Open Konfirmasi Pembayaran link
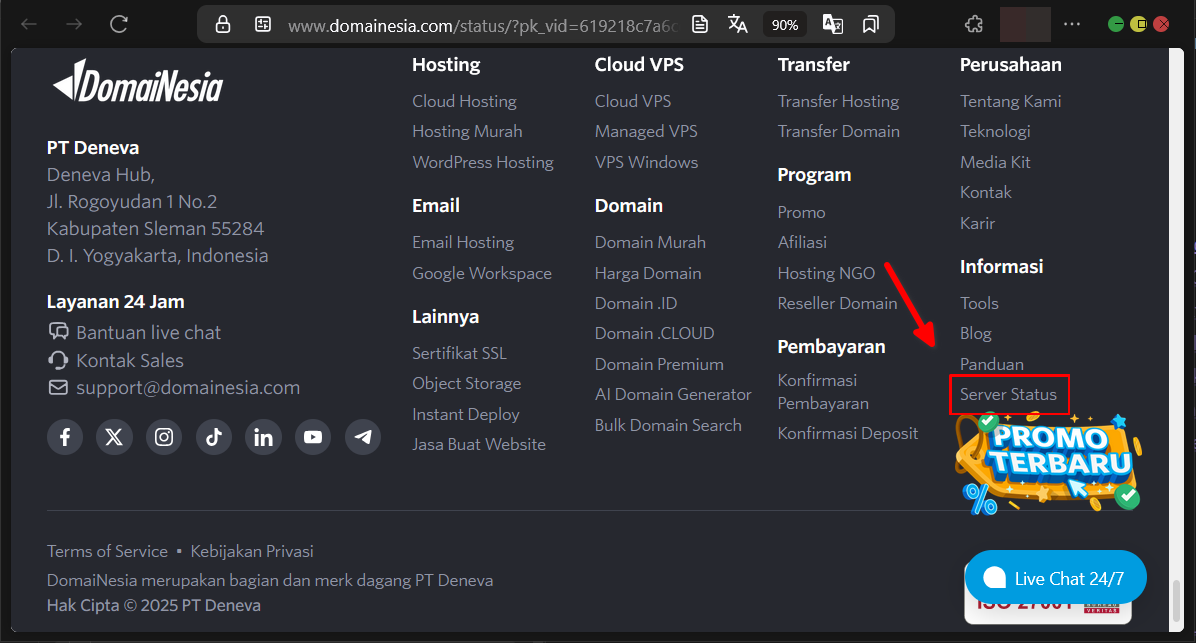Viewport: 1196px width, 643px height. coord(823,391)
